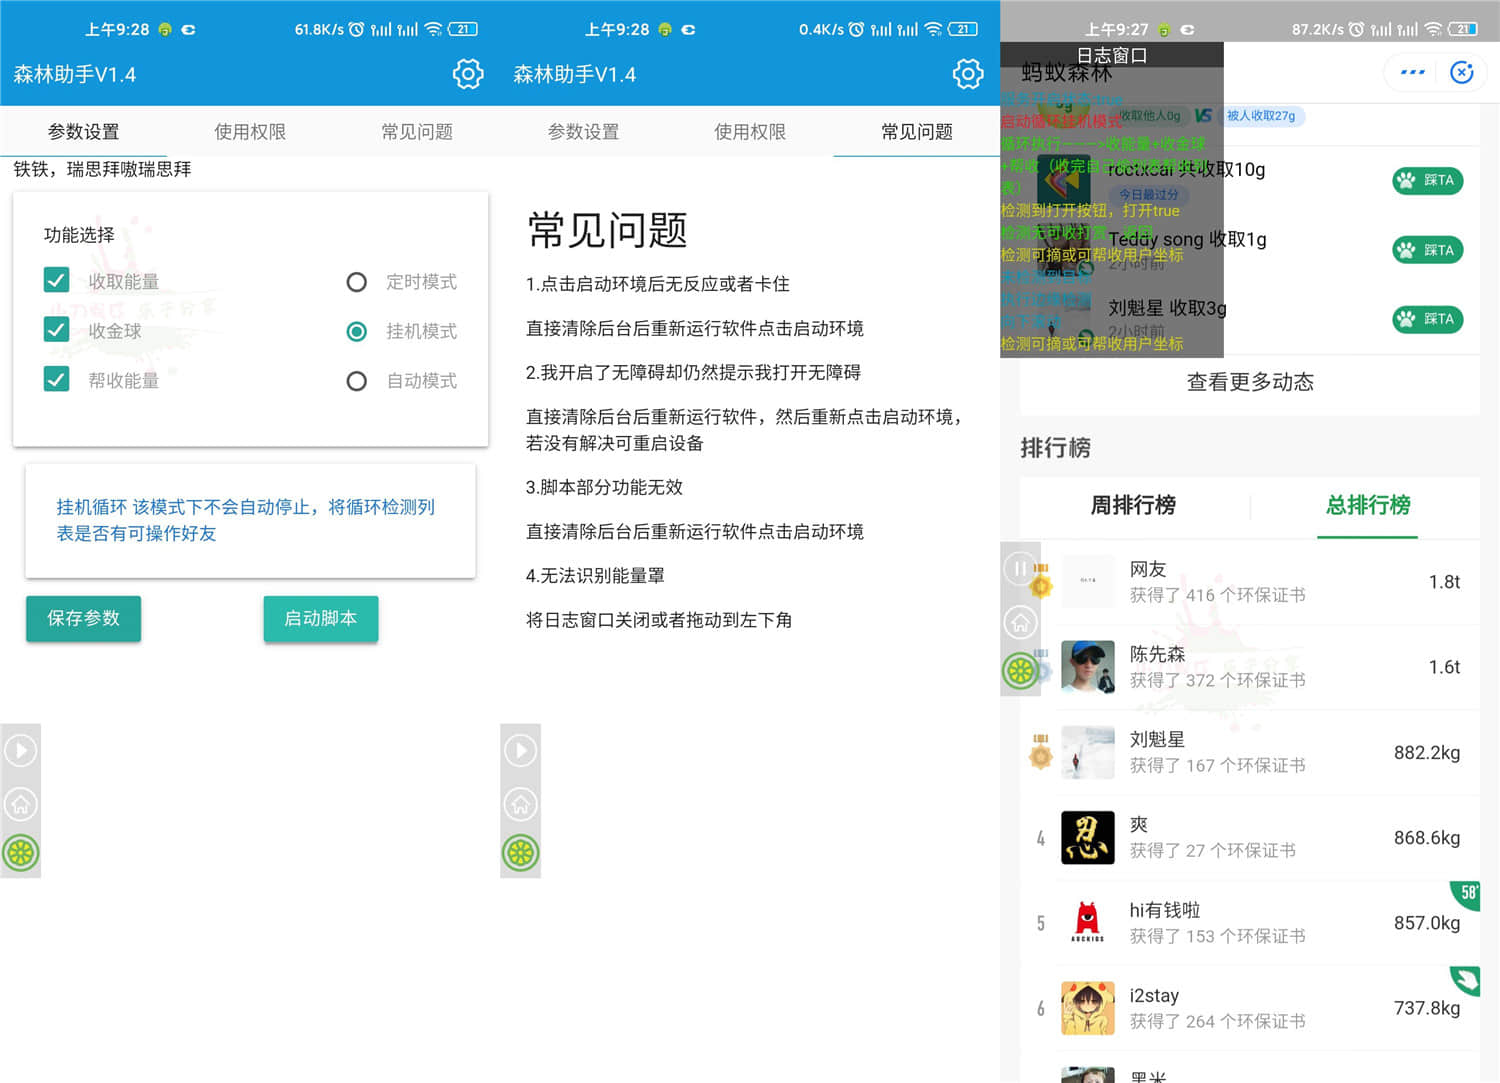The width and height of the screenshot is (1500, 1083).
Task: Tap the floating home icon beneath the pause button
Action: pos(1019,623)
